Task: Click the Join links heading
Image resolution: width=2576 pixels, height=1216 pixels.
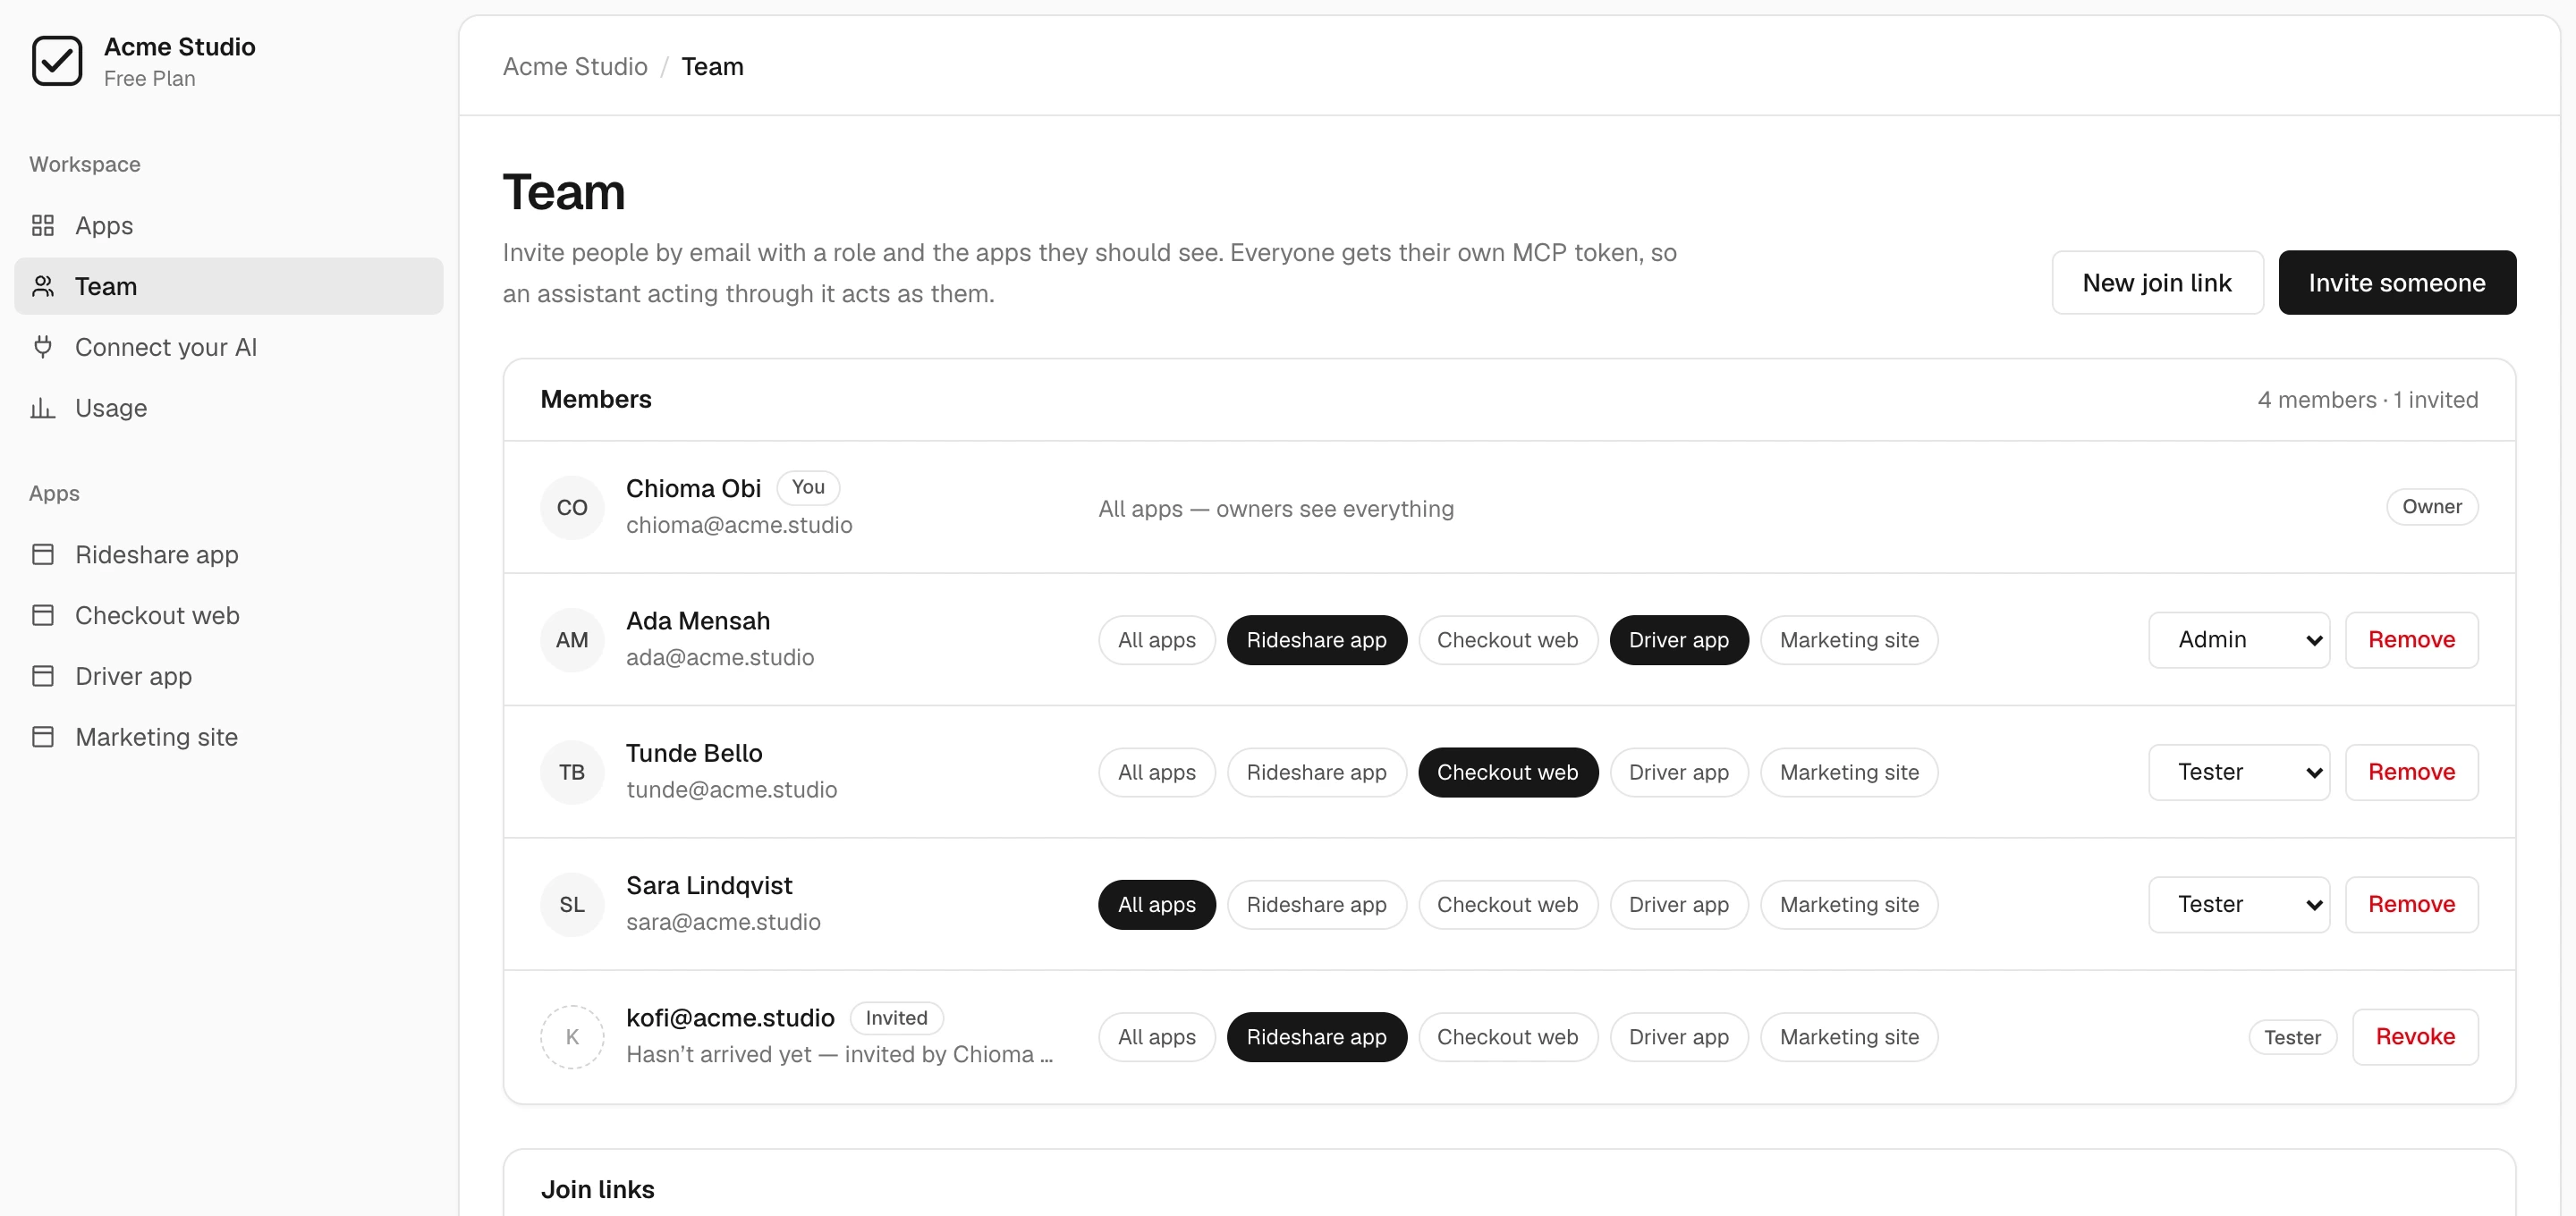Action: (597, 1189)
